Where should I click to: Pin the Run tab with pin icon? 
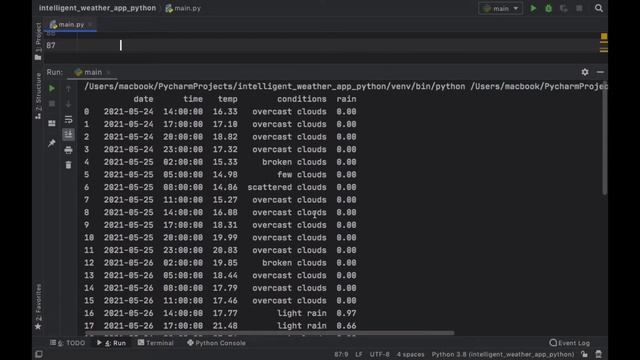pyautogui.click(x=52, y=143)
